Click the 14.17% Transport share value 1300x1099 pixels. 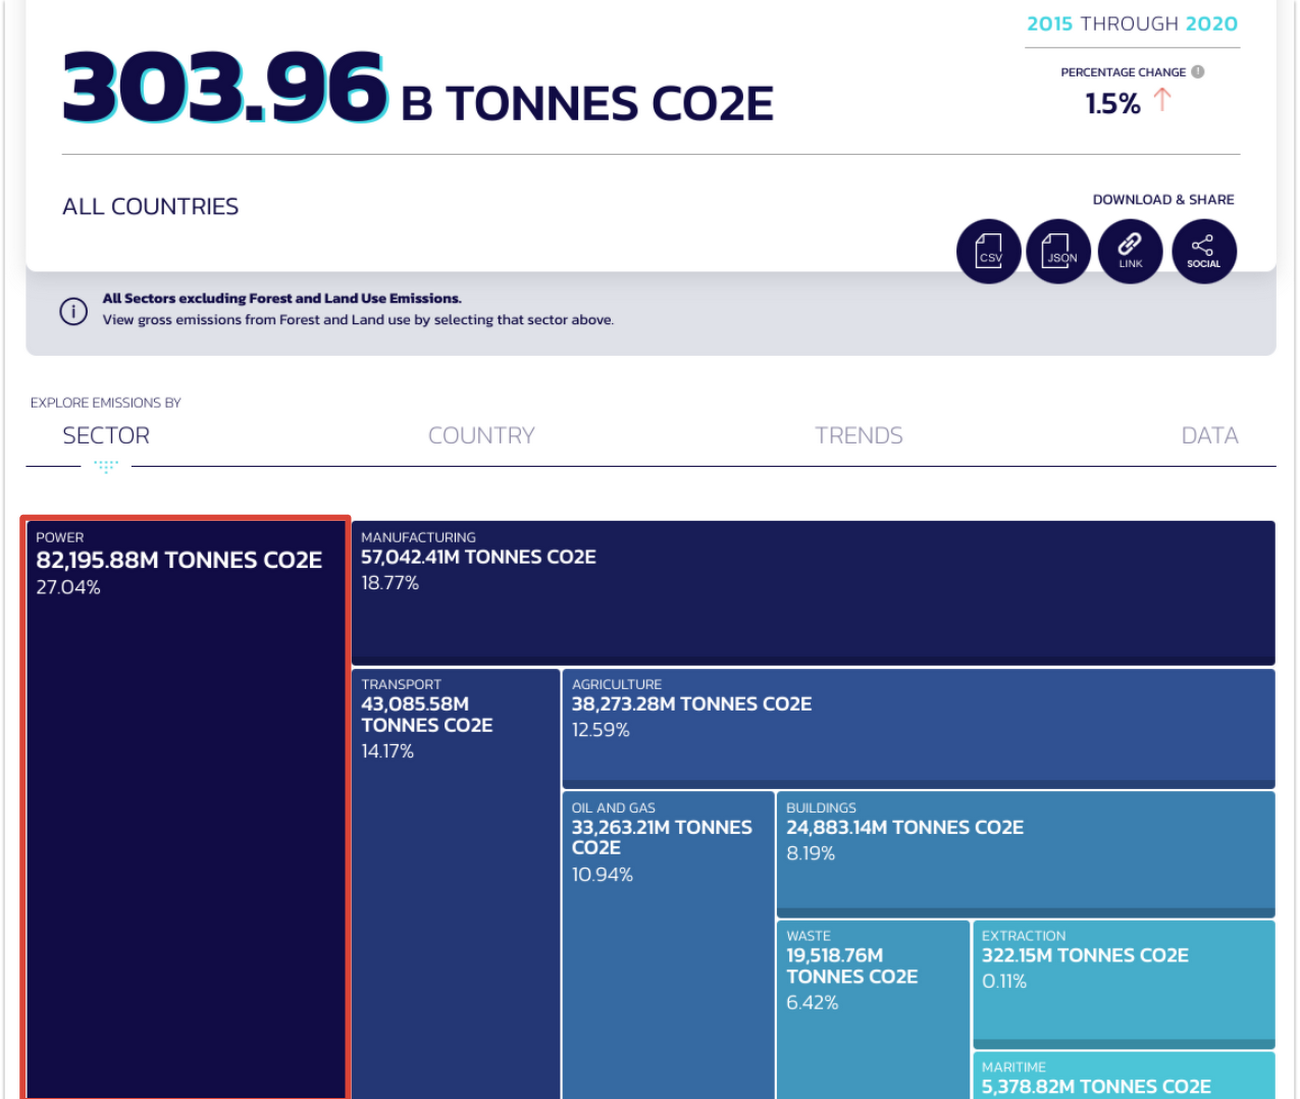pos(387,751)
